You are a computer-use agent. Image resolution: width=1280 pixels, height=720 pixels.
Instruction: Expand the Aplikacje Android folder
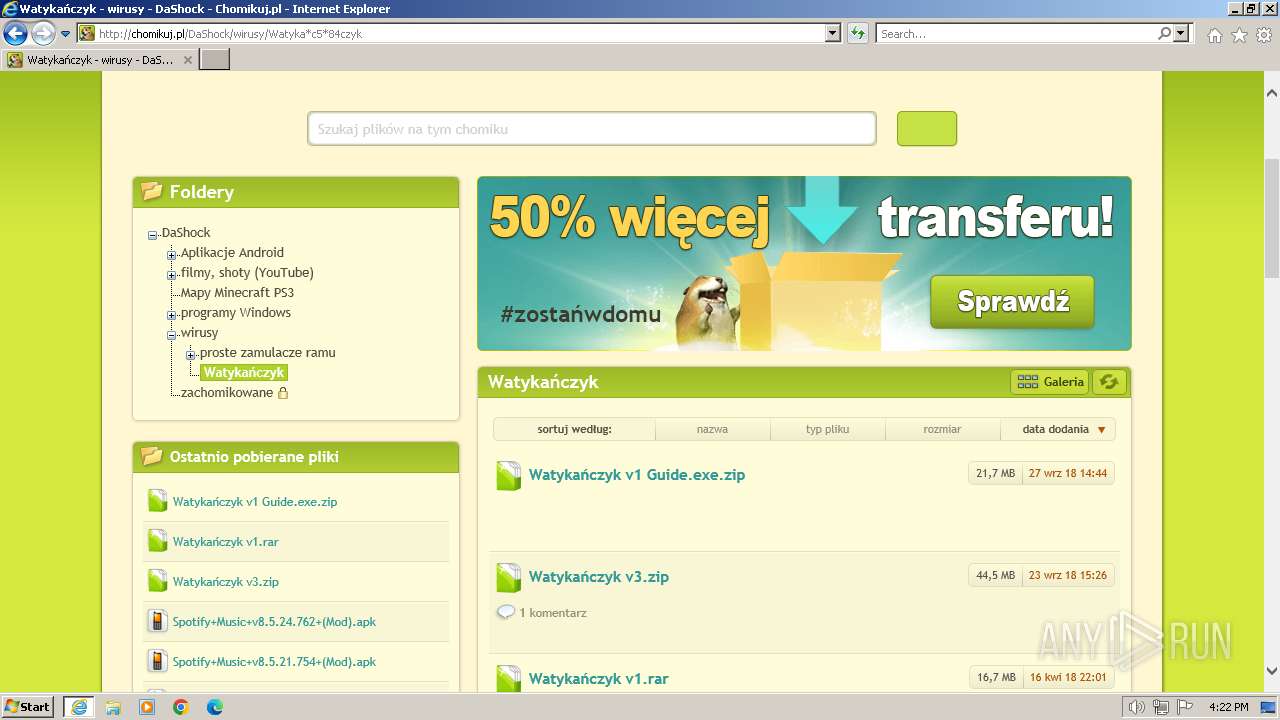pos(172,255)
